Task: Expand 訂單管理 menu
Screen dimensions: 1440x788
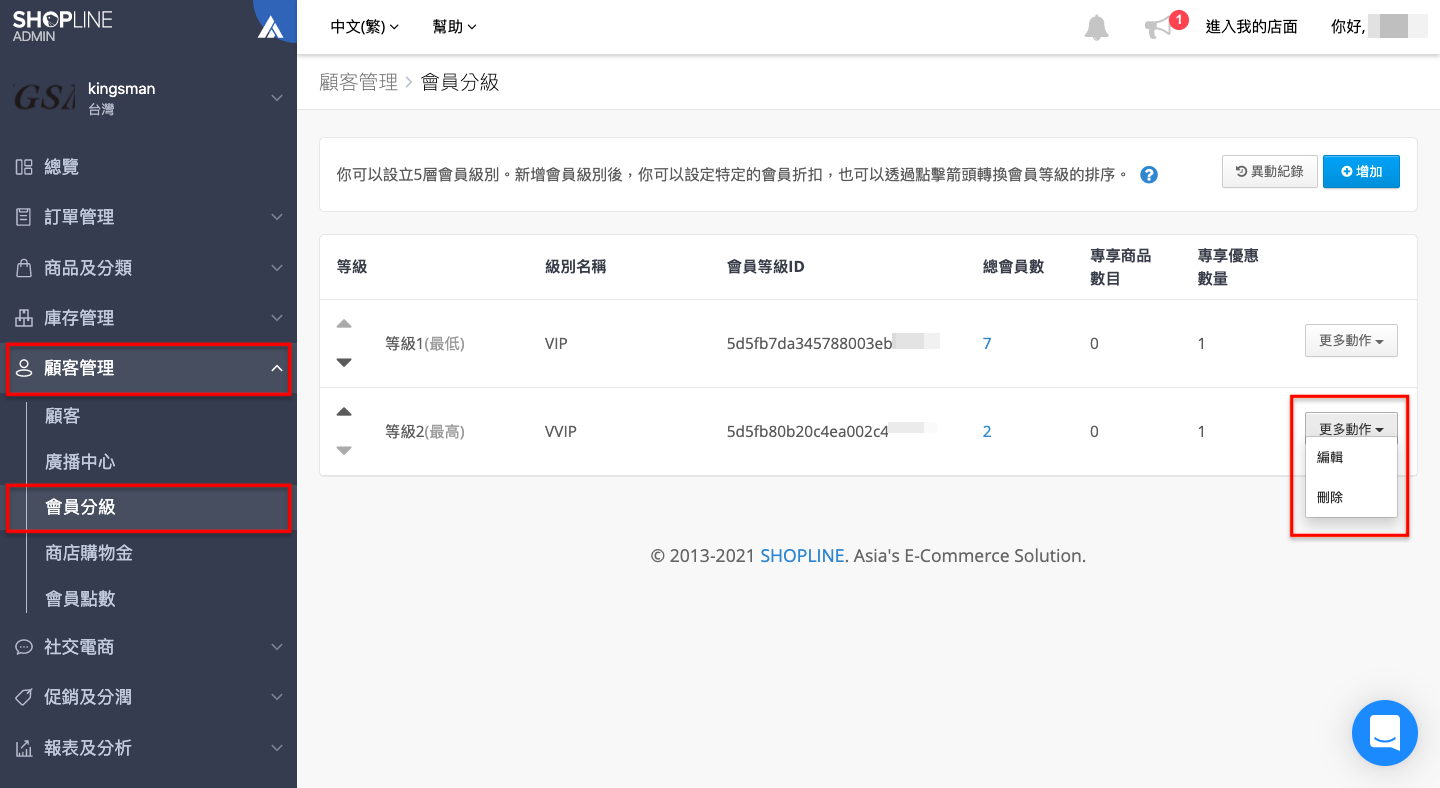Action: click(x=148, y=217)
